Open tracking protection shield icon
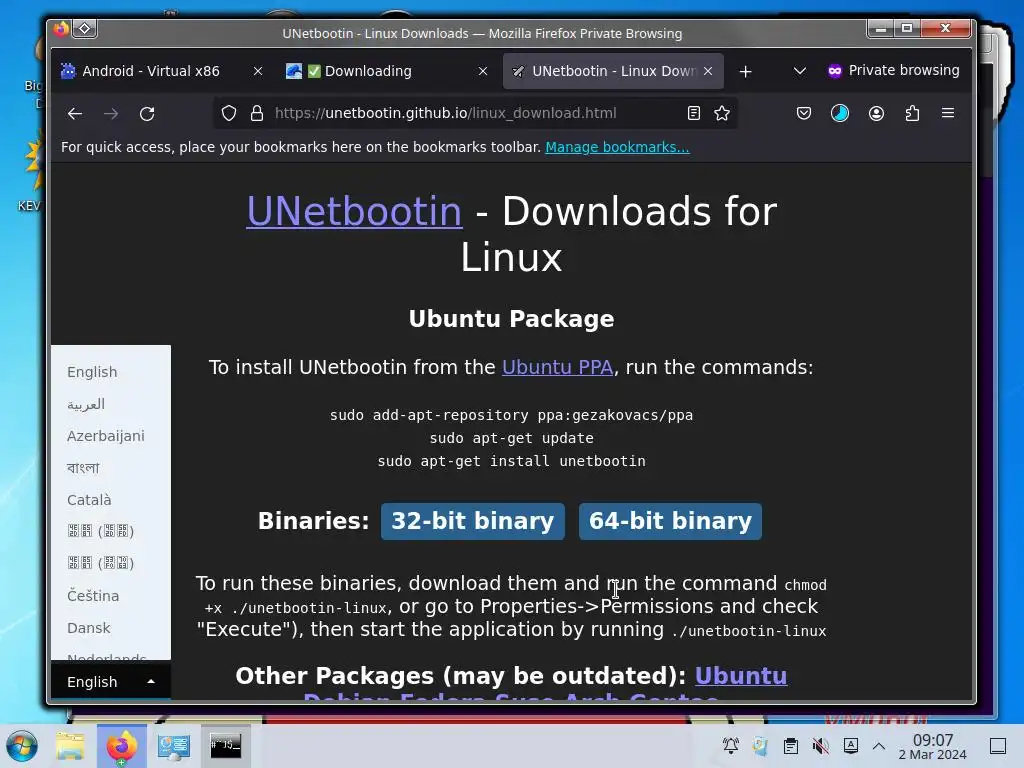1024x768 pixels. coord(229,113)
